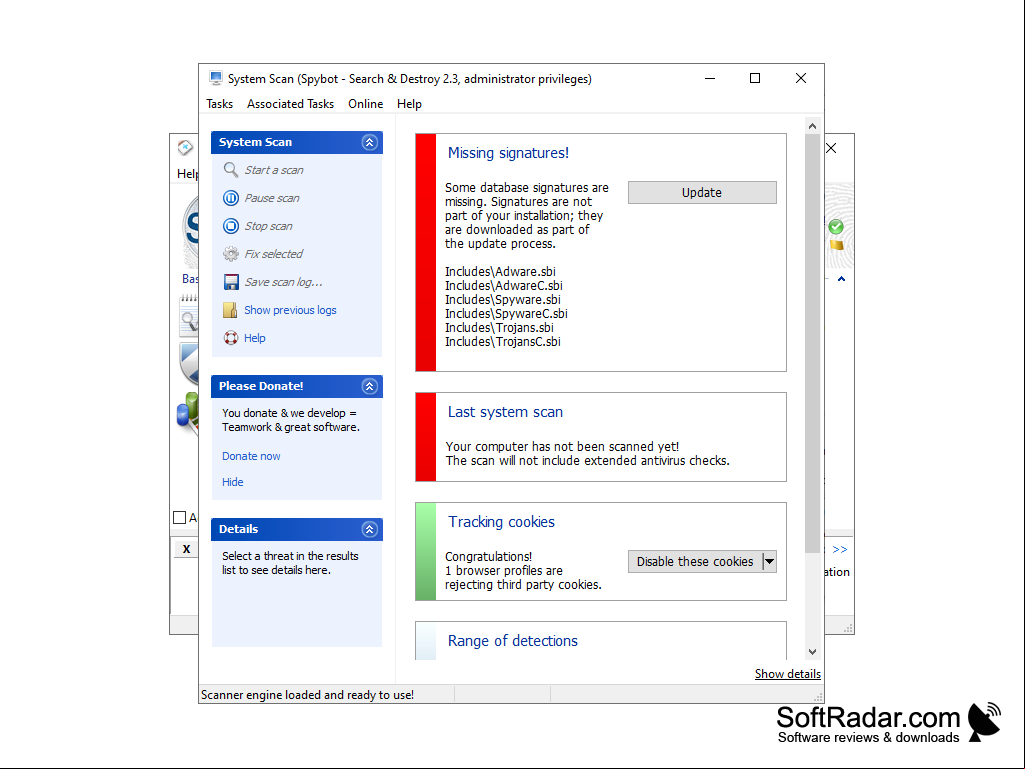This screenshot has width=1025, height=769.
Task: Collapse the Please Donate! panel
Action: click(369, 386)
